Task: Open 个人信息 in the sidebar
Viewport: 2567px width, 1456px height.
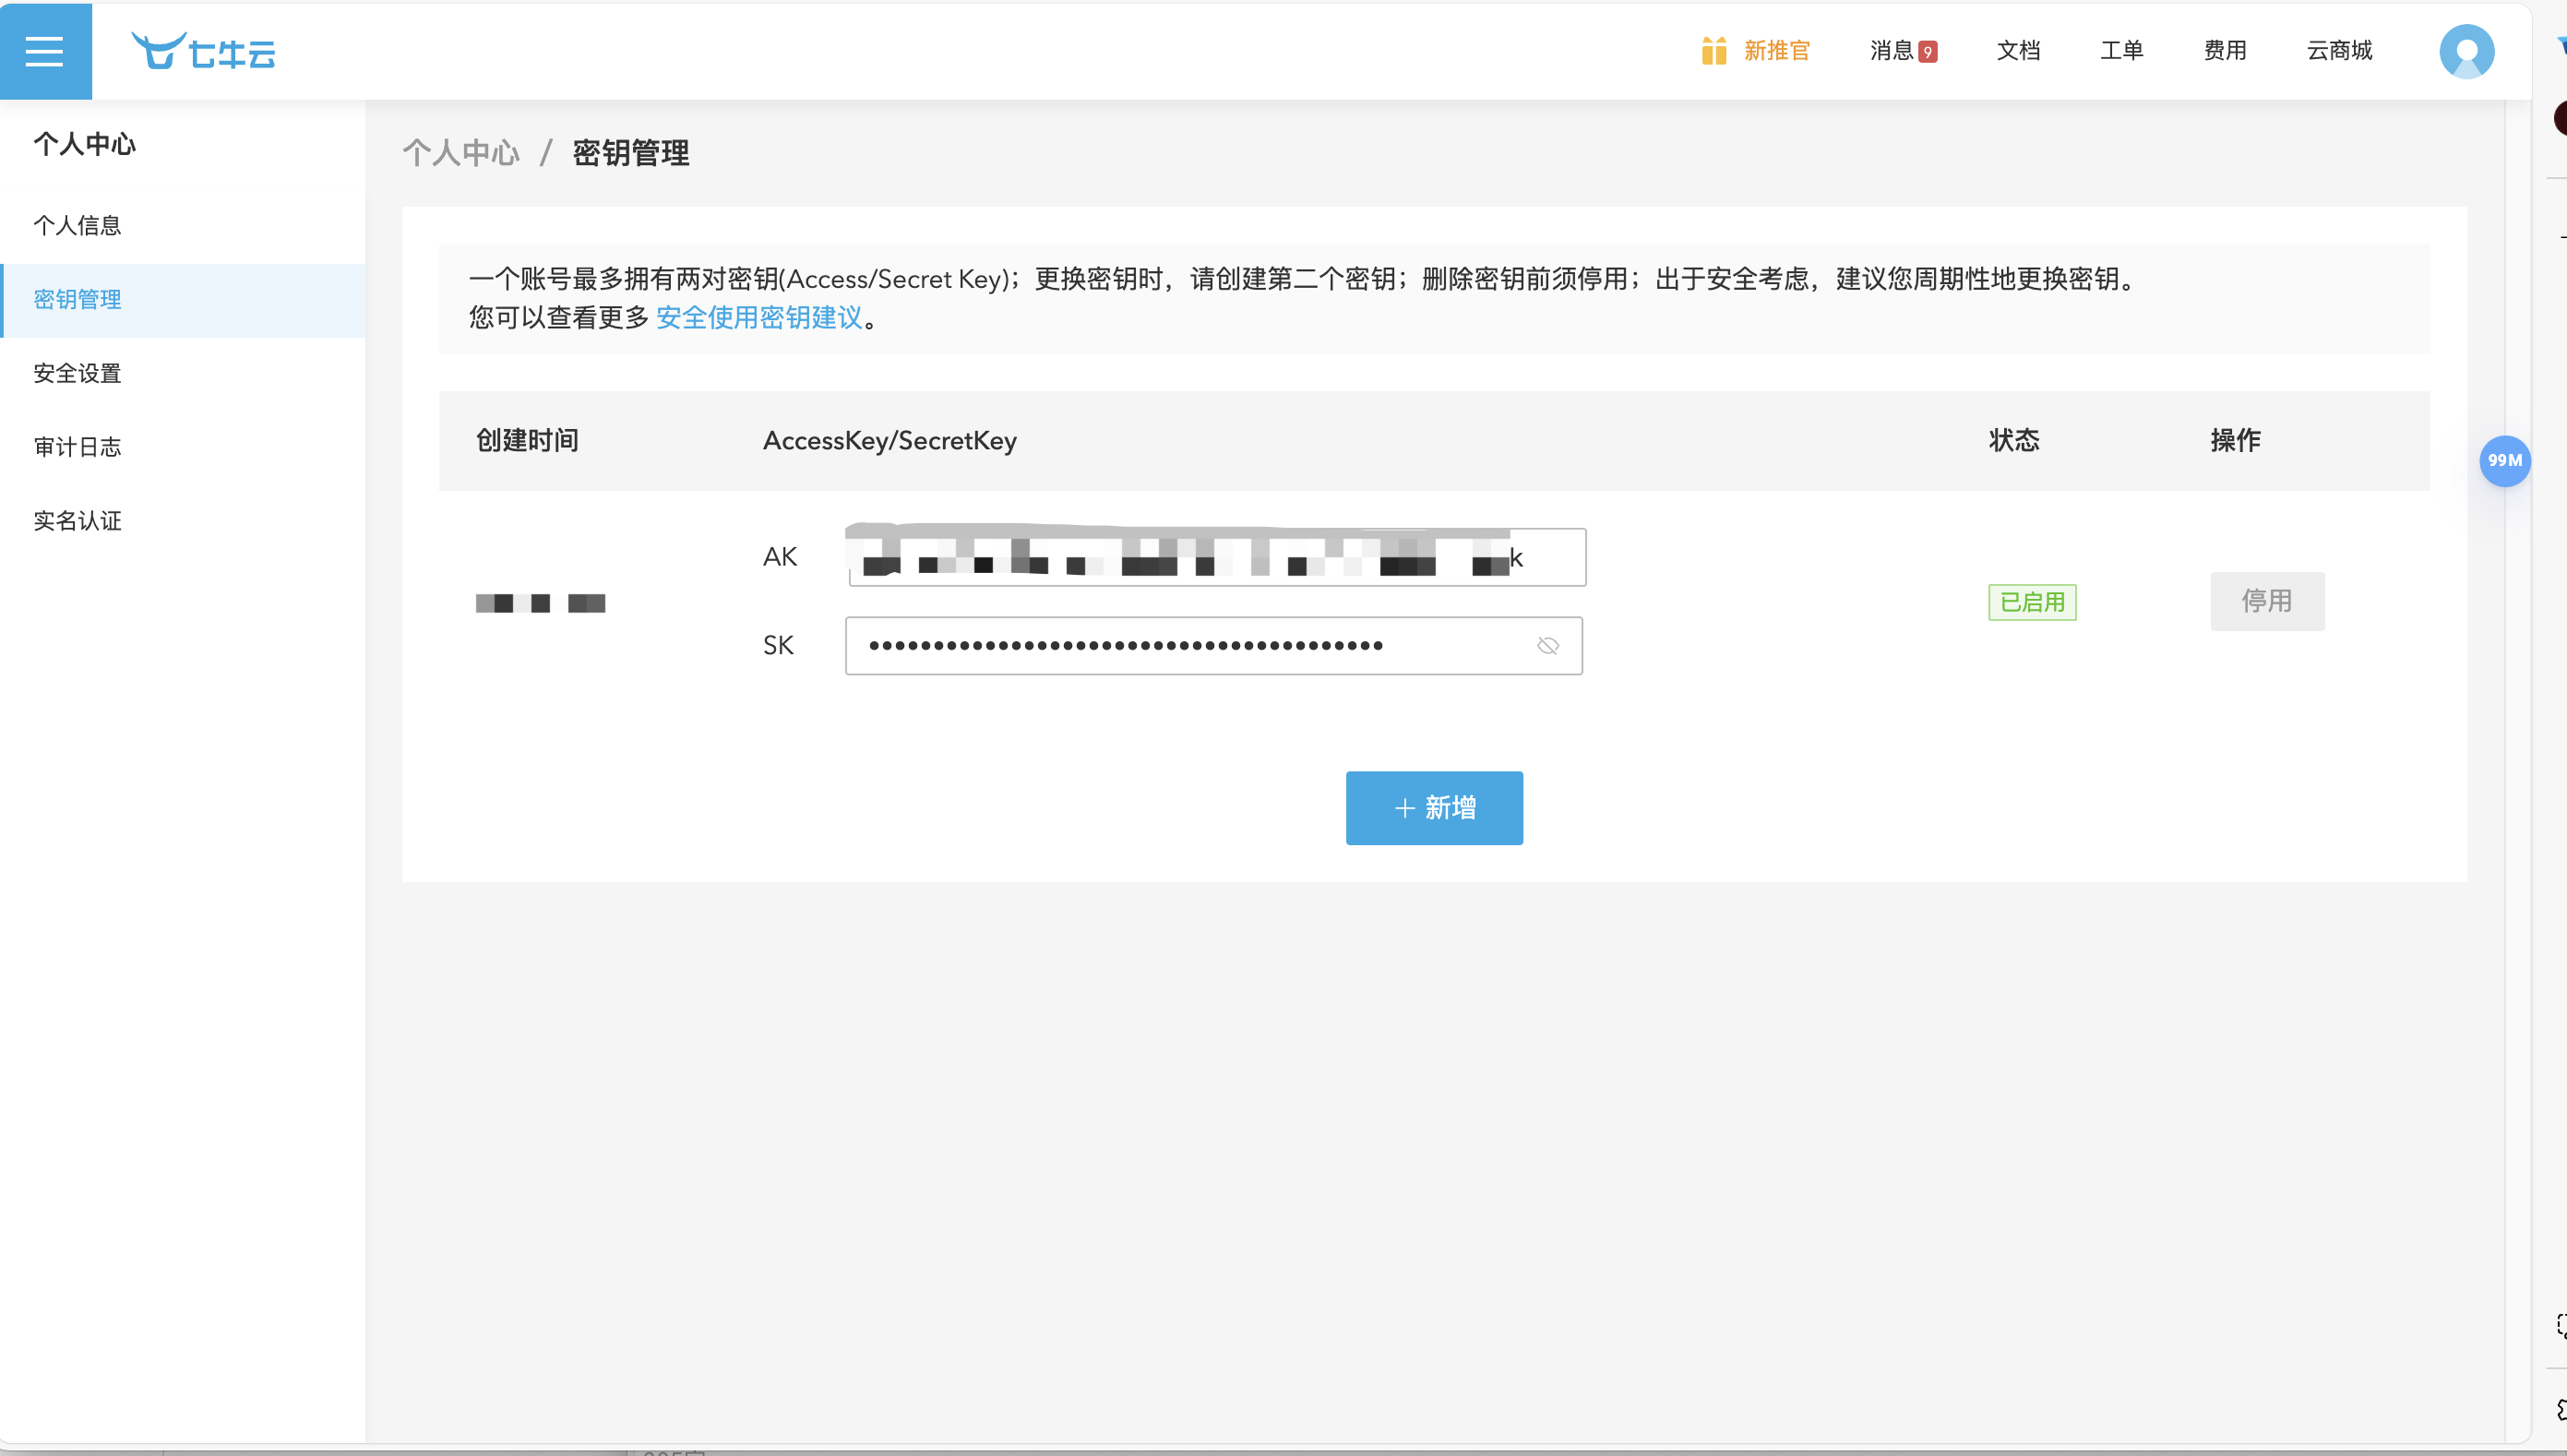Action: (x=78, y=226)
